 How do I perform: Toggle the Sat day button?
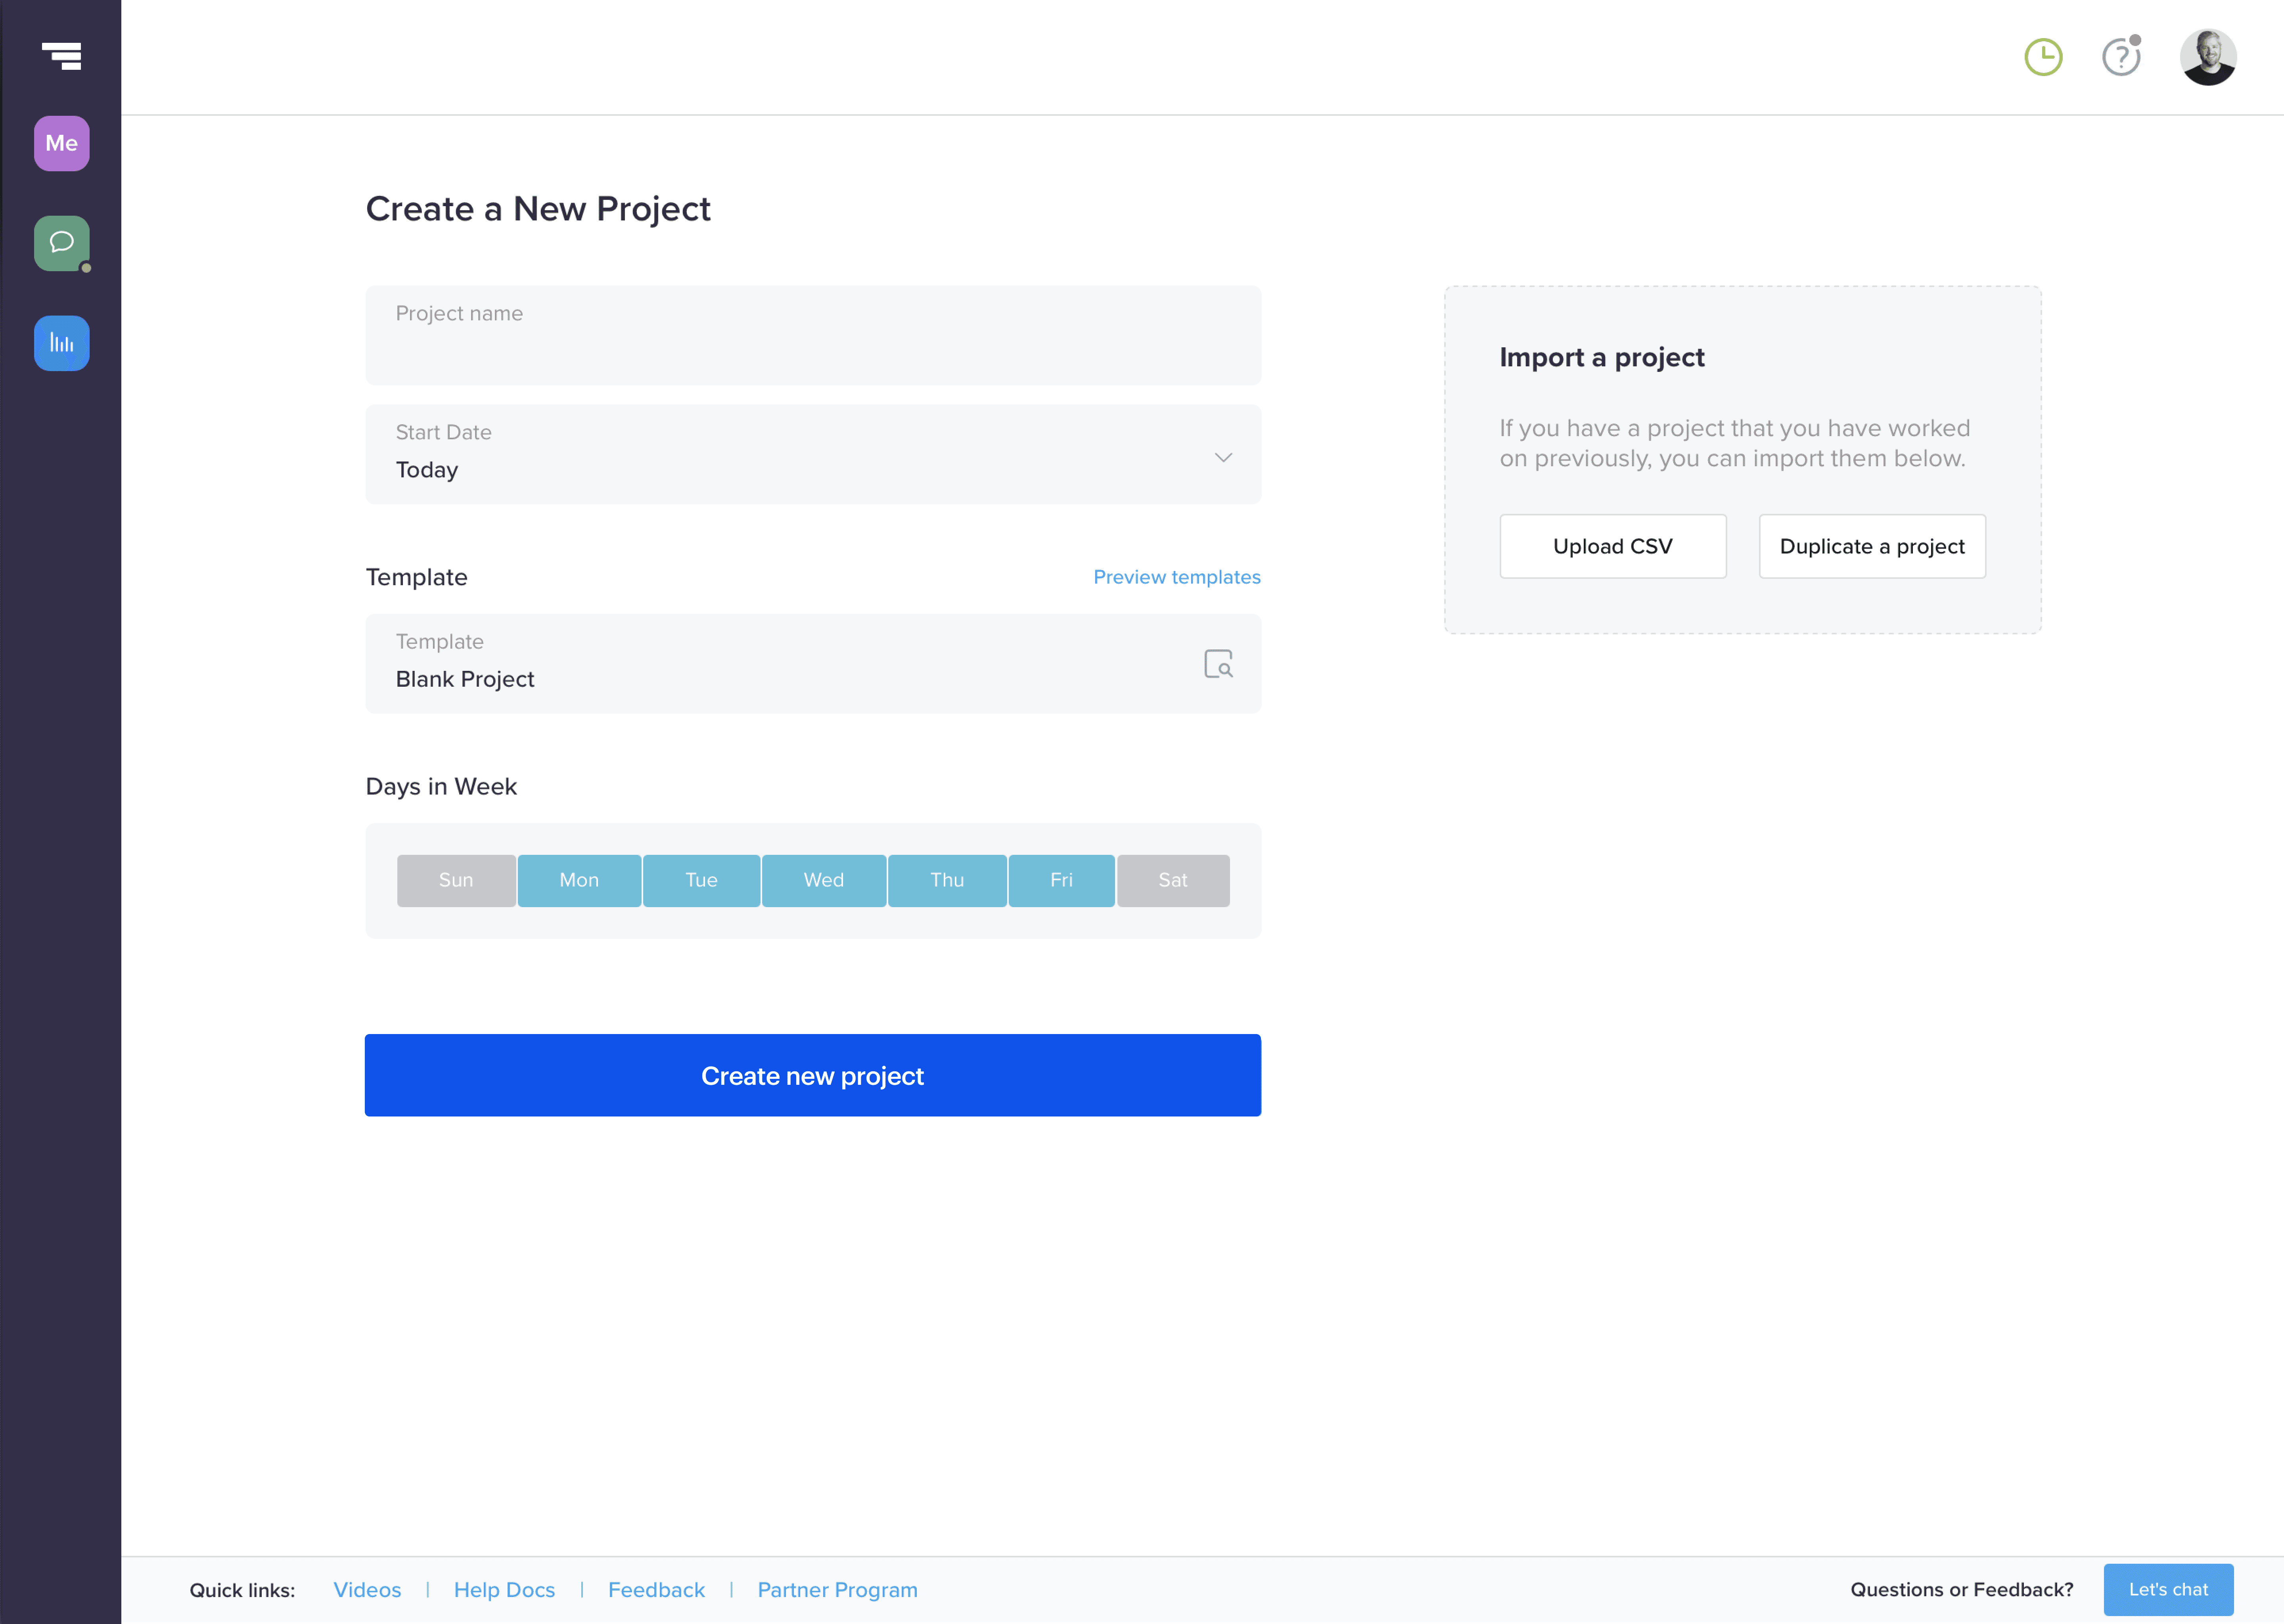coord(1172,880)
